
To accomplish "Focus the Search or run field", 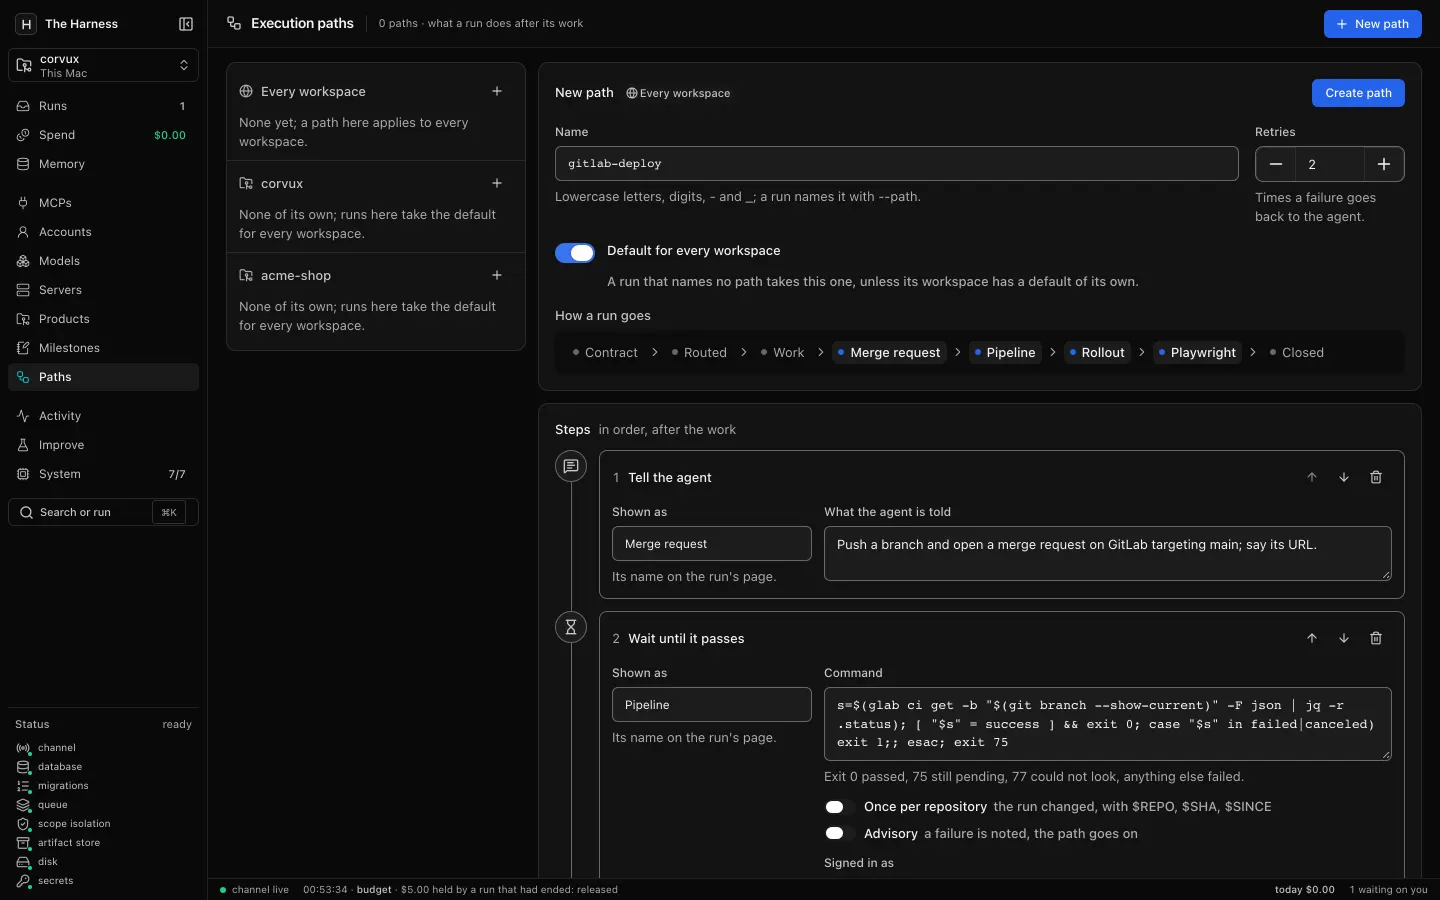I will coord(104,512).
